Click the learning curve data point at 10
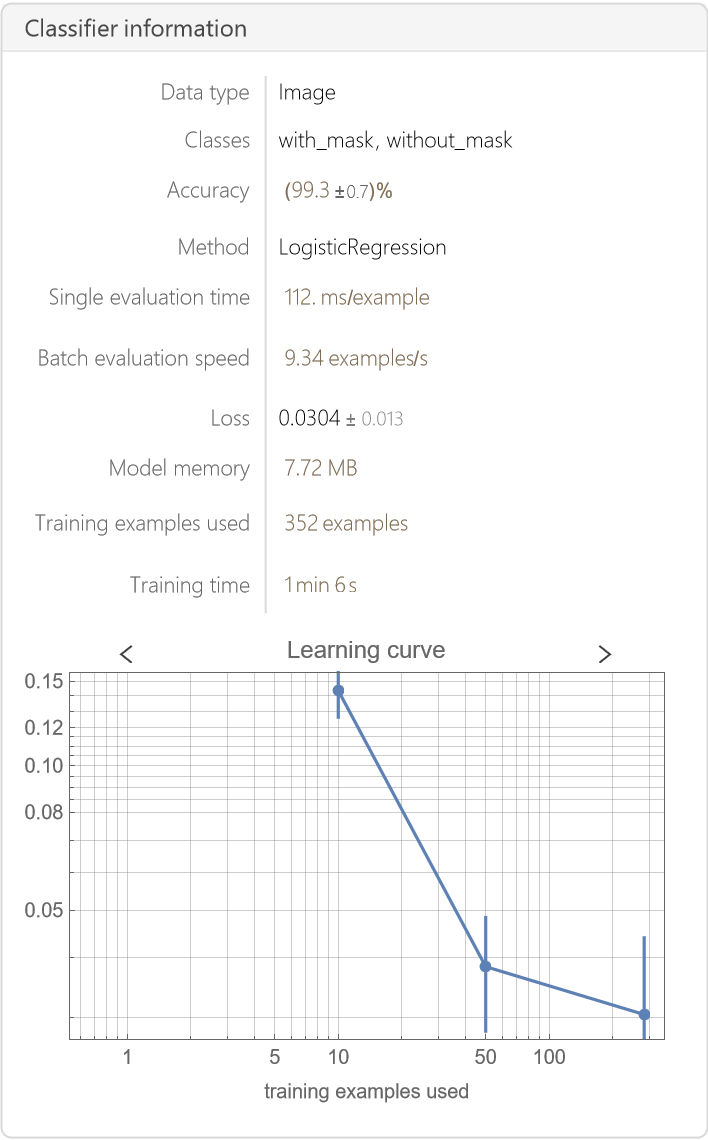708x1140 pixels. coord(338,690)
